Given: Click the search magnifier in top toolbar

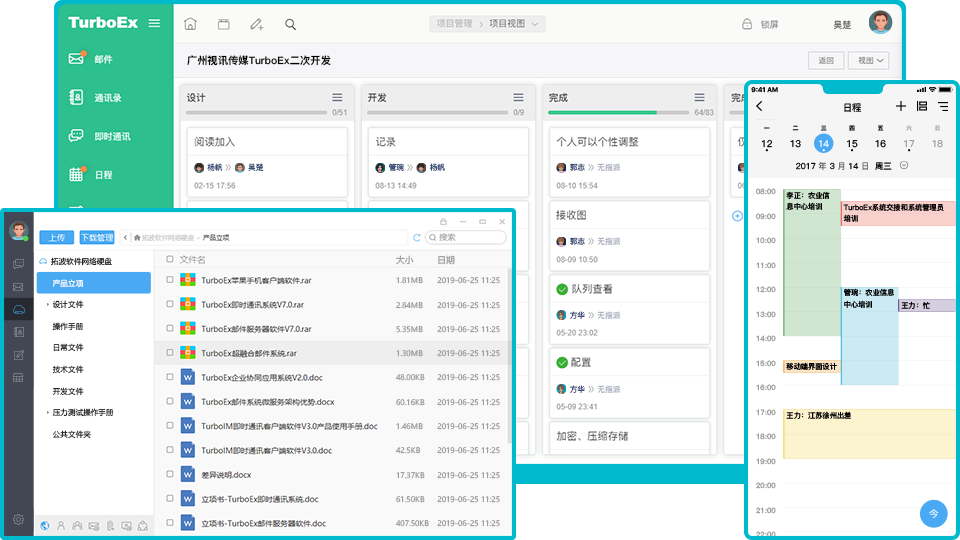Looking at the screenshot, I should pyautogui.click(x=290, y=24).
